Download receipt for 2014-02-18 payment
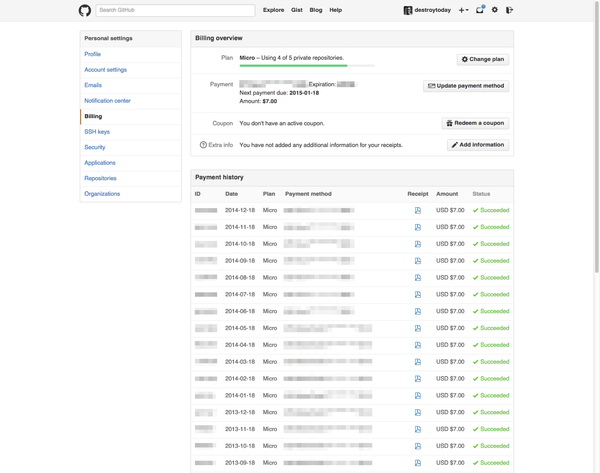This screenshot has width=600, height=473. tap(418, 379)
